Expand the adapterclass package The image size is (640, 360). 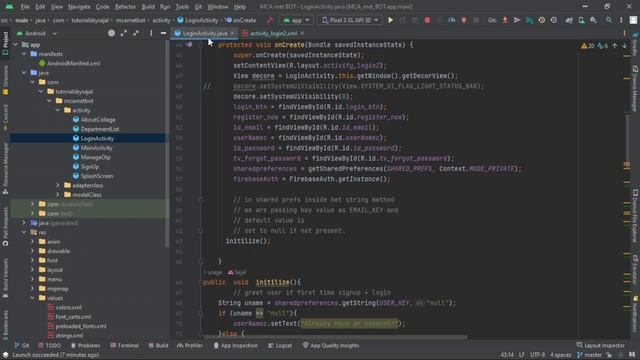(x=58, y=185)
